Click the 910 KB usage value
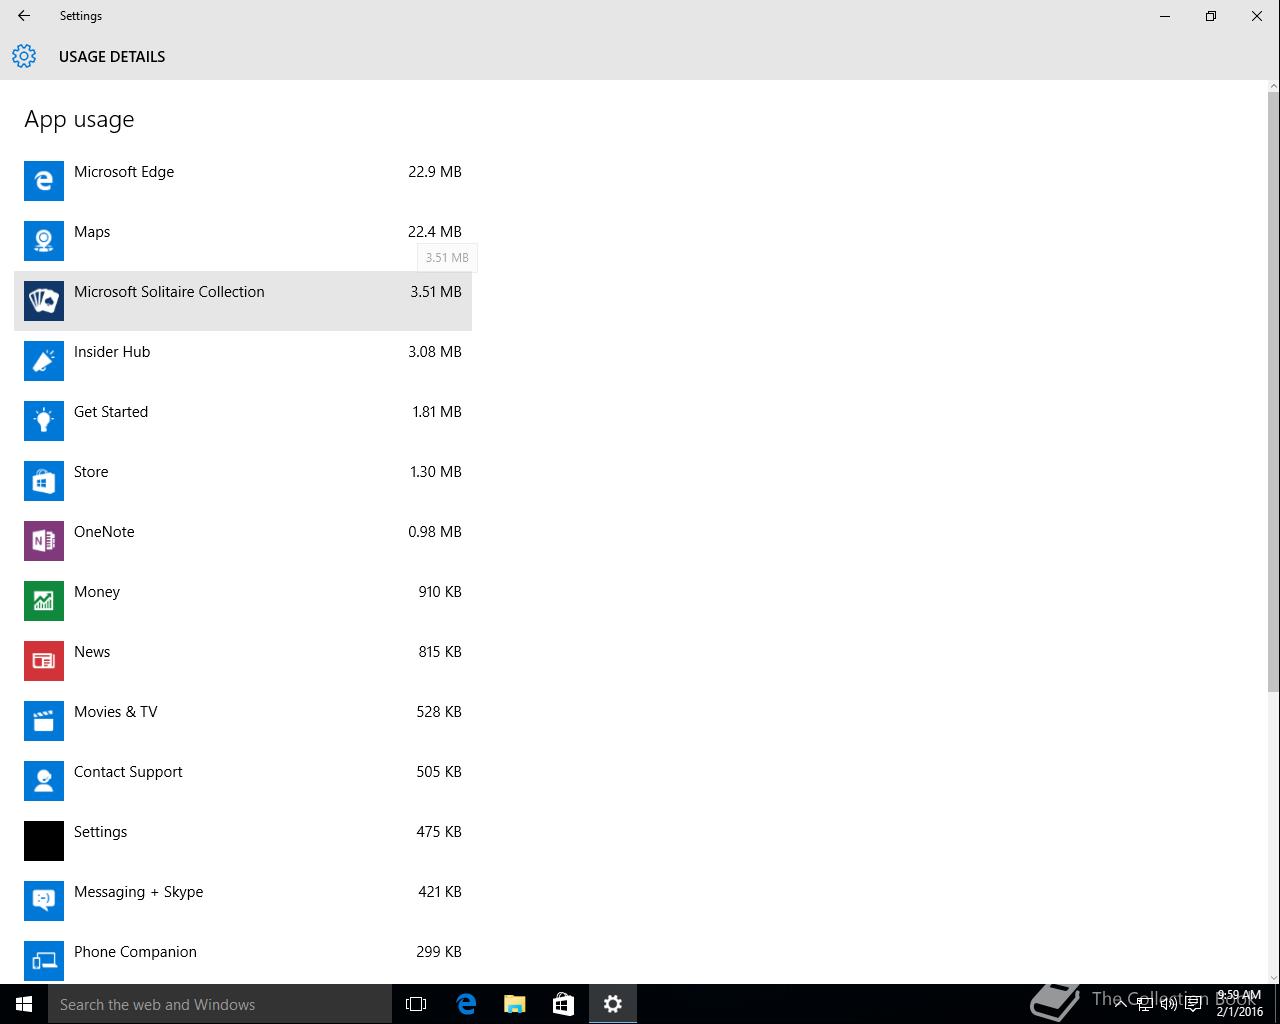This screenshot has width=1280, height=1024. pos(440,592)
